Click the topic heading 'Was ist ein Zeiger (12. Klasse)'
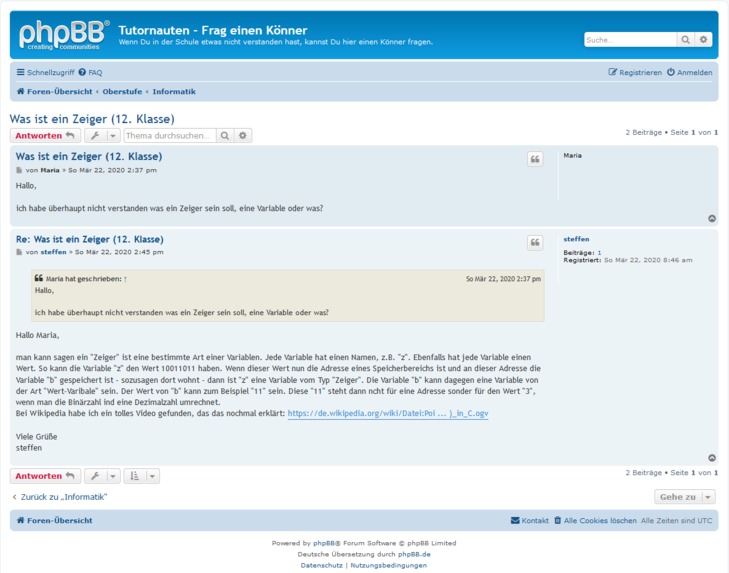The image size is (729, 573). [x=92, y=119]
